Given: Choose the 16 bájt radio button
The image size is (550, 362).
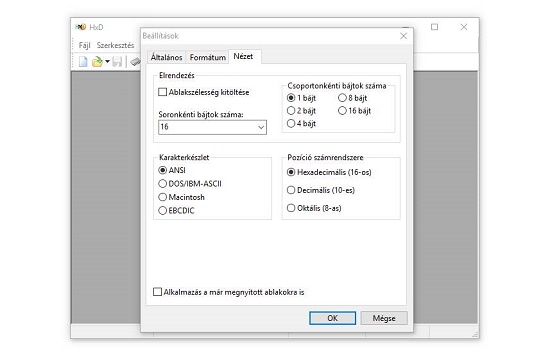Looking at the screenshot, I should click(342, 111).
